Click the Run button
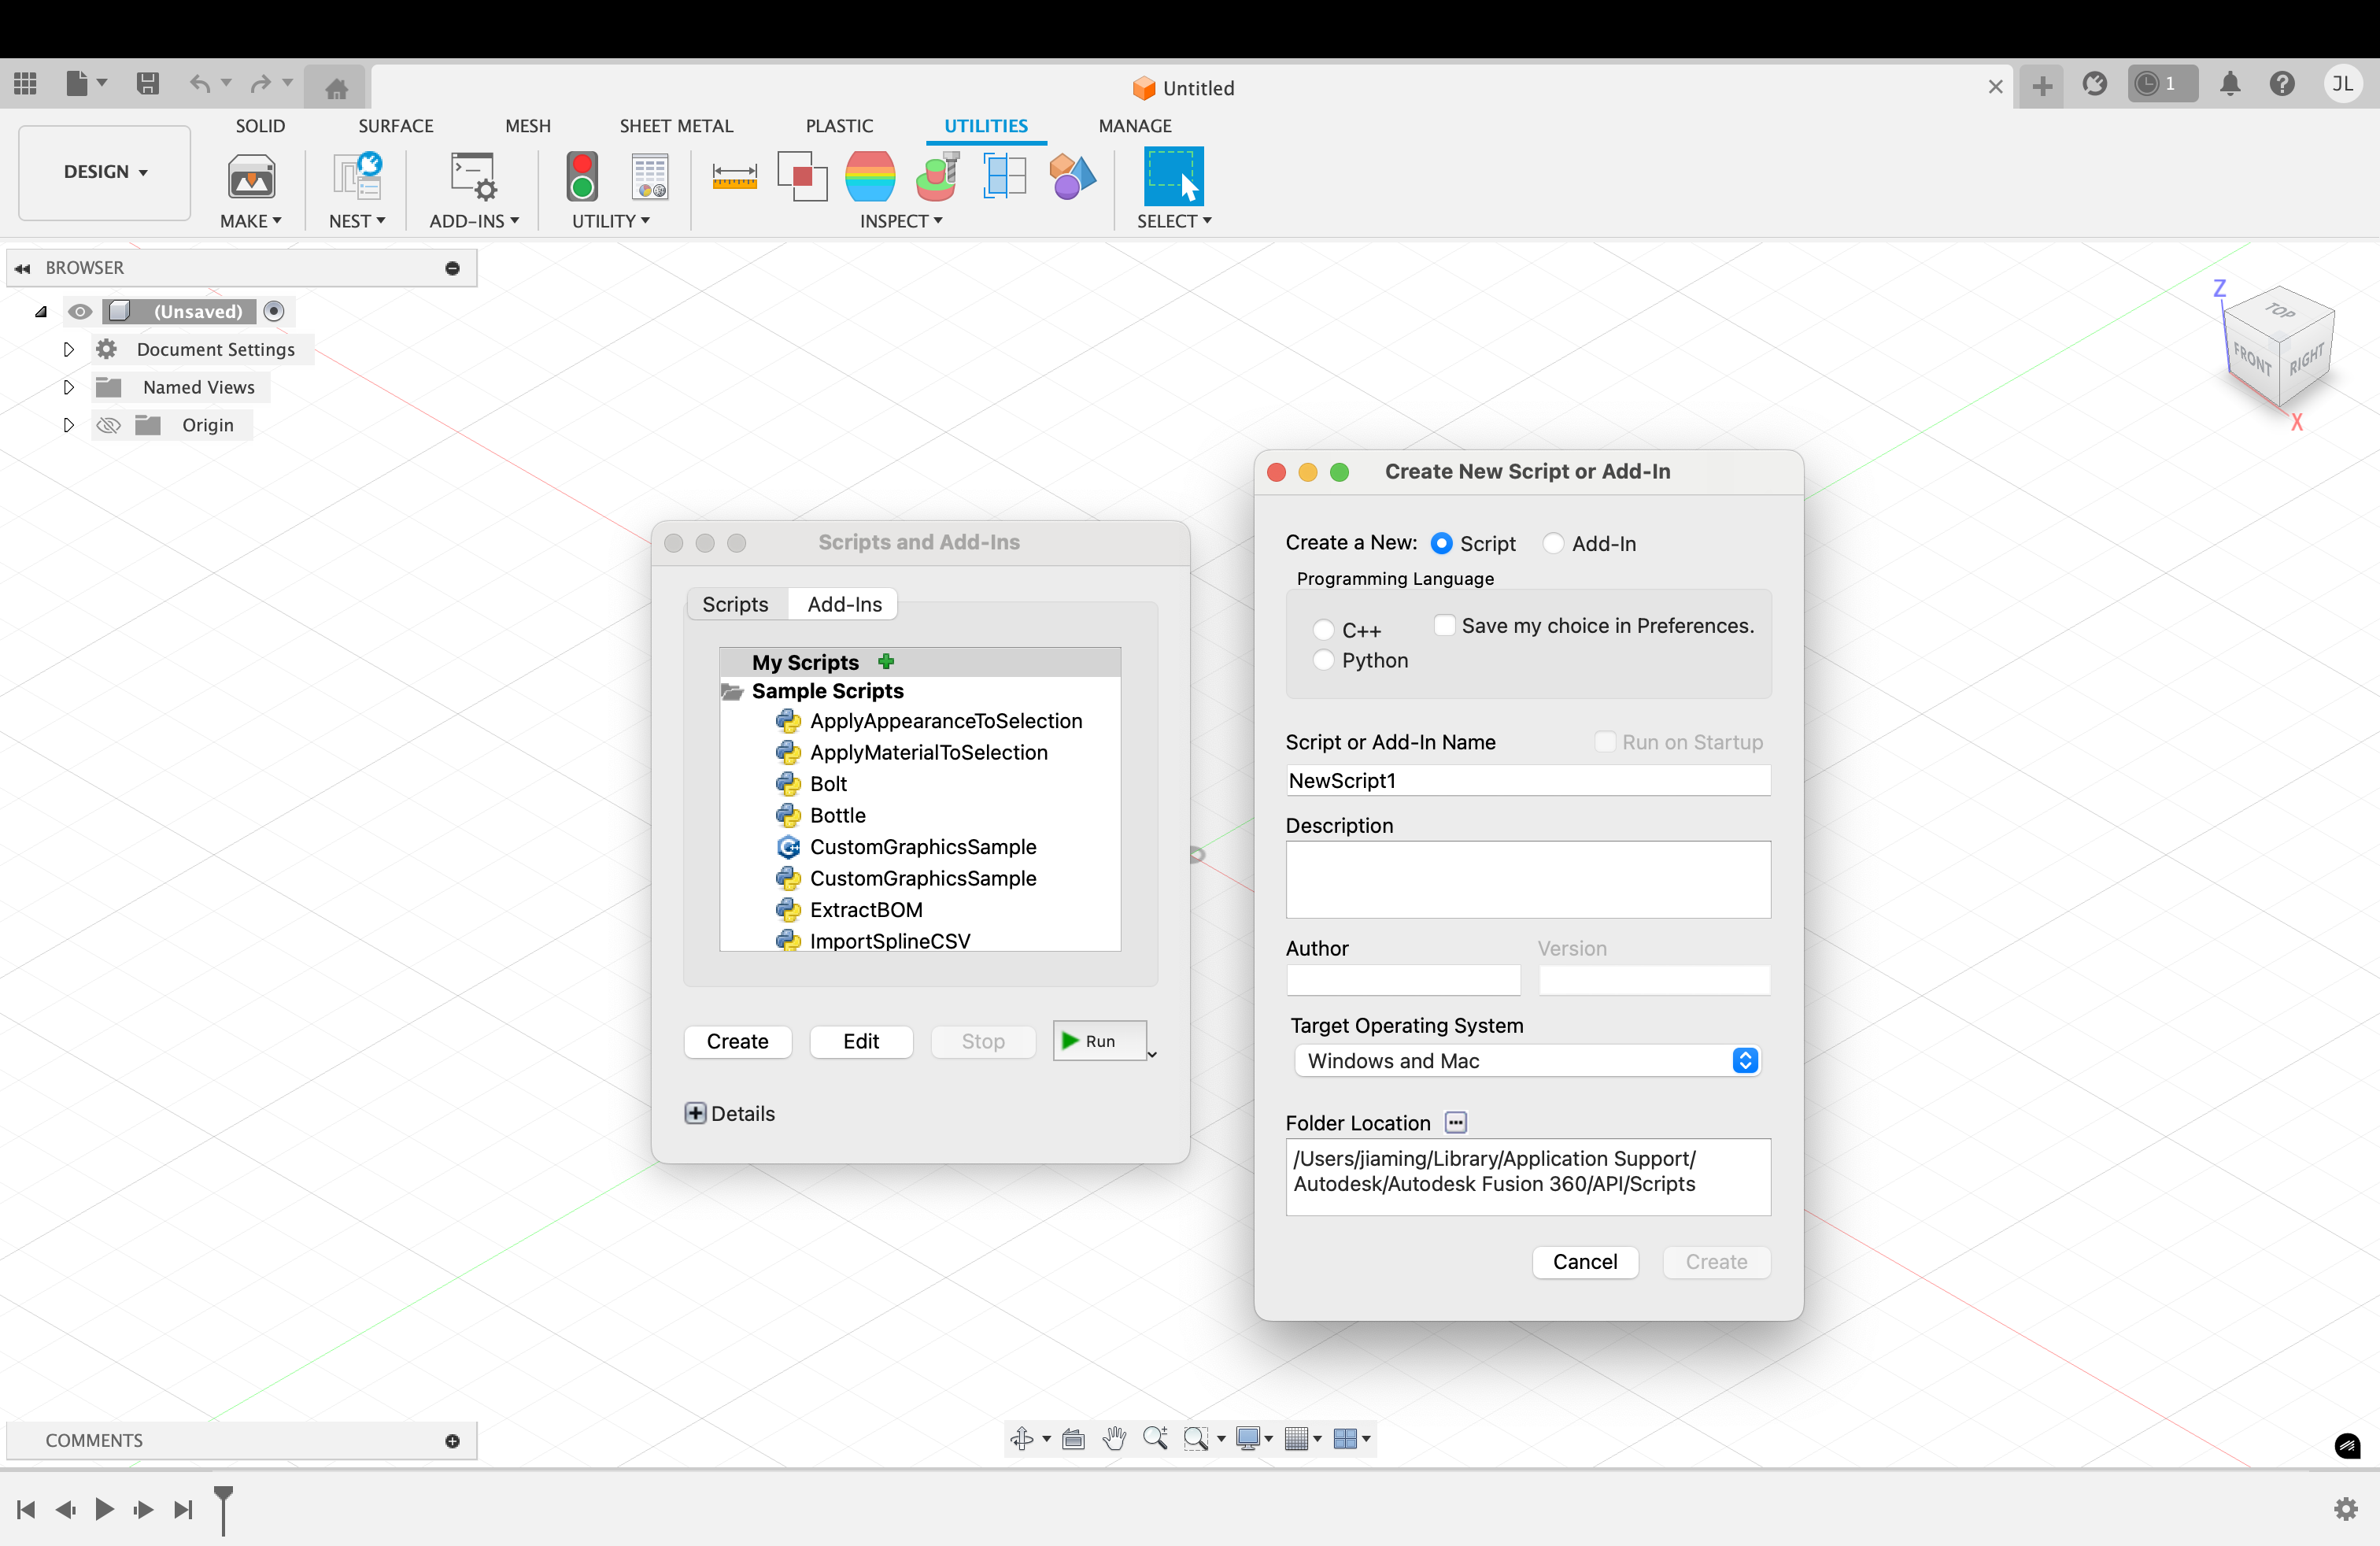Image resolution: width=2380 pixels, height=1546 pixels. pos(1099,1041)
